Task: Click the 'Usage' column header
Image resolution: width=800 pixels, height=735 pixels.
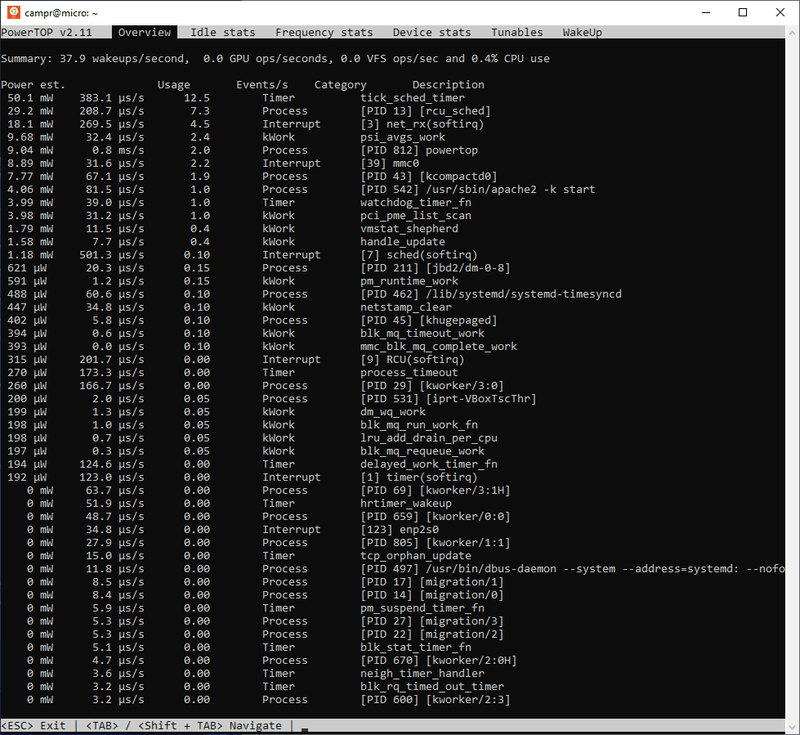Action: pos(173,85)
